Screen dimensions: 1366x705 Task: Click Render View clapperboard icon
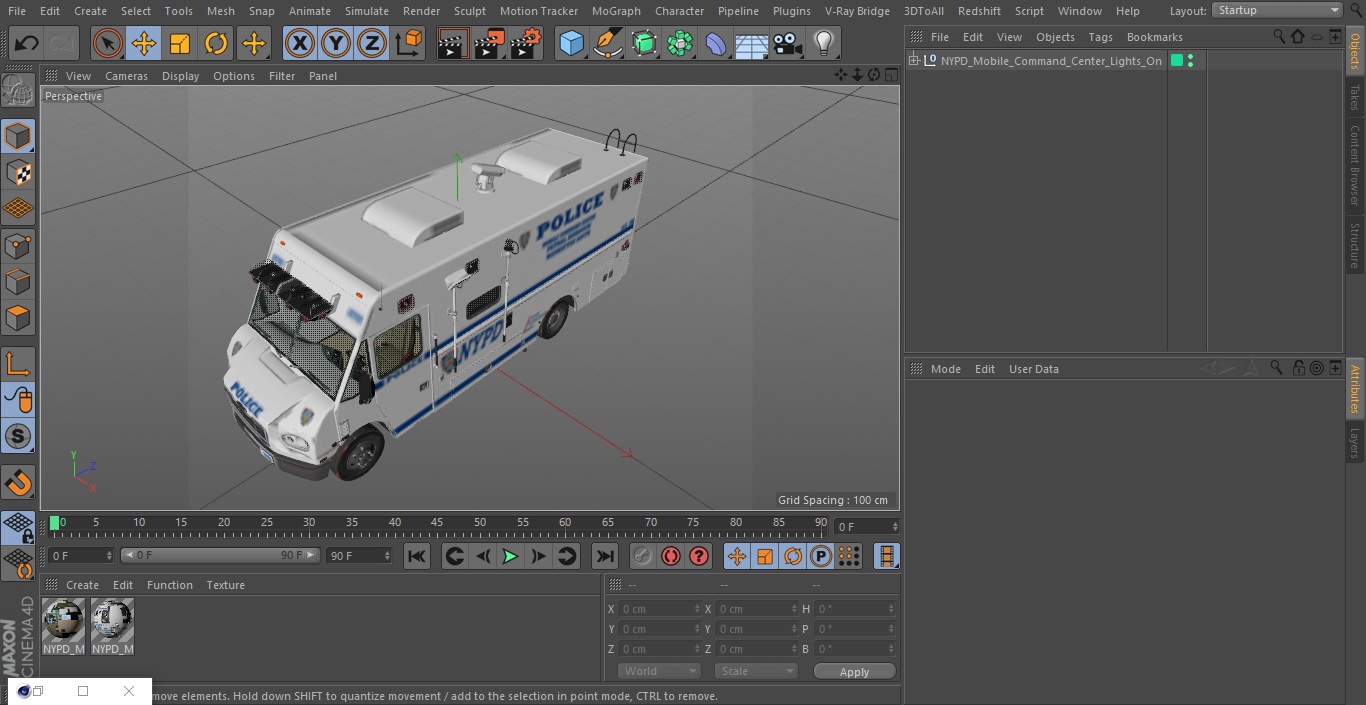pos(453,43)
